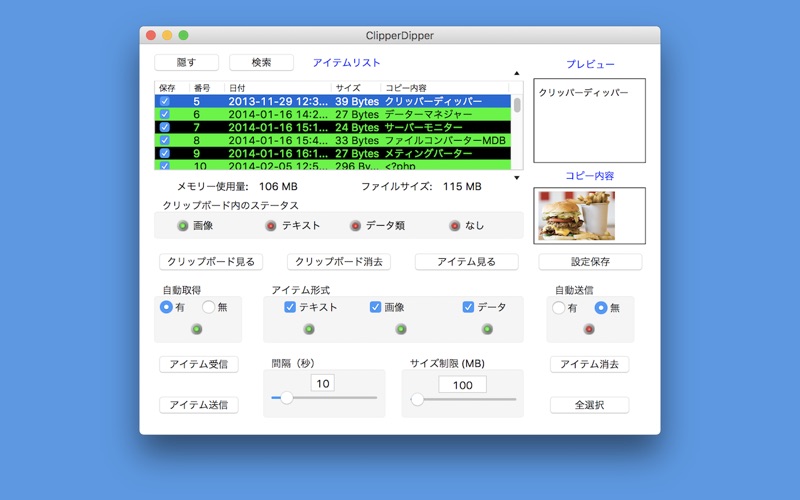The height and width of the screenshot is (500, 800).
Task: Click the プレビュー text box
Action: coord(589,120)
